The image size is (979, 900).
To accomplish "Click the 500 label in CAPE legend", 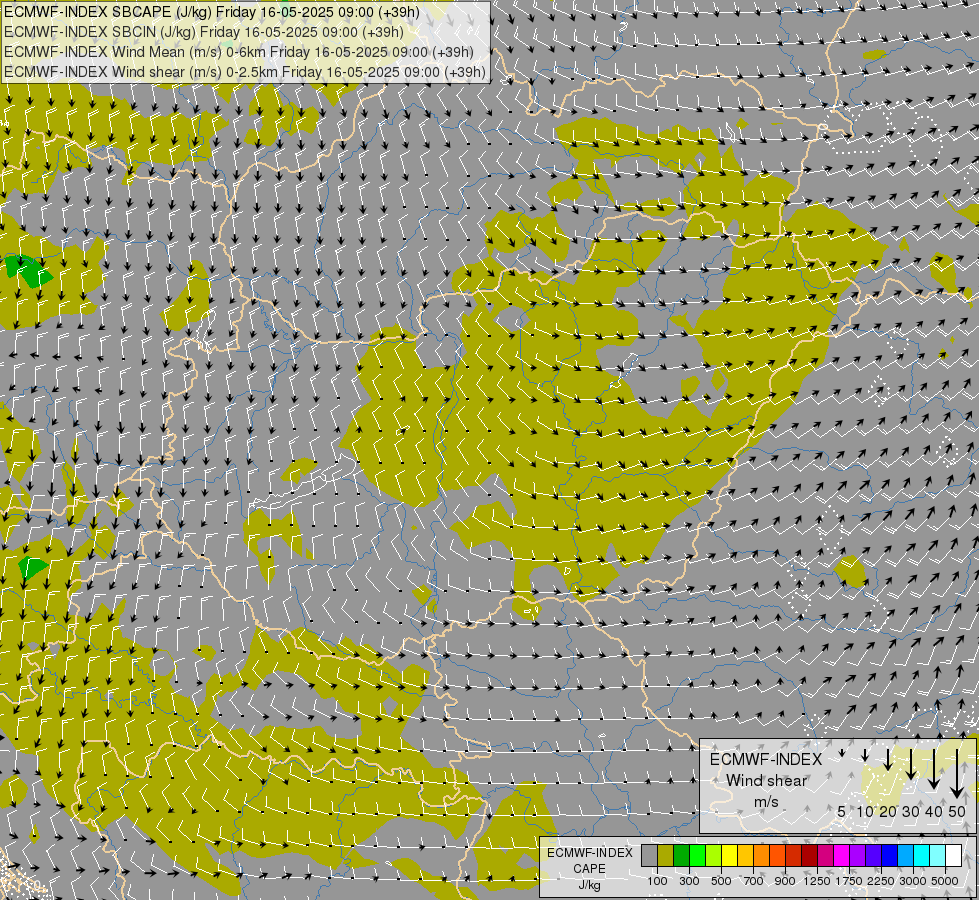I will coord(721,881).
